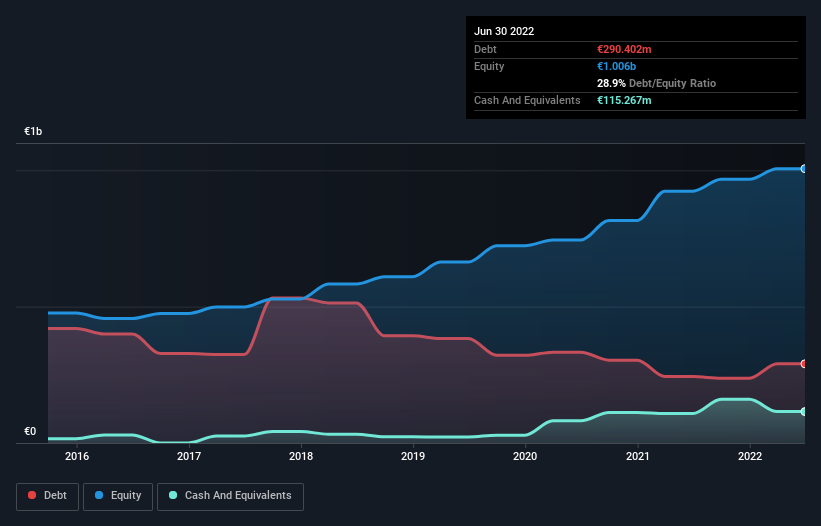Click the Equity row label in tooltip
Viewport: 821px width, 526px height.
click(x=489, y=66)
